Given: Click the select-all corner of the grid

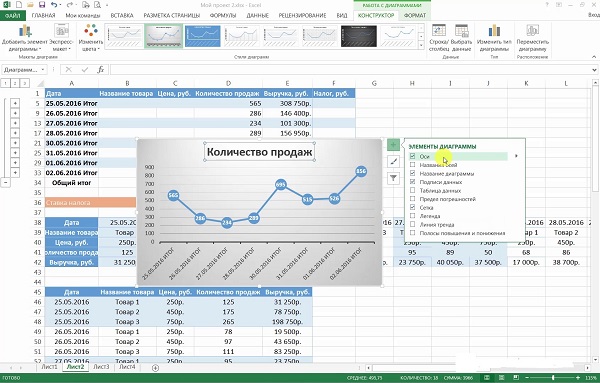Looking at the screenshot, I should [40, 83].
